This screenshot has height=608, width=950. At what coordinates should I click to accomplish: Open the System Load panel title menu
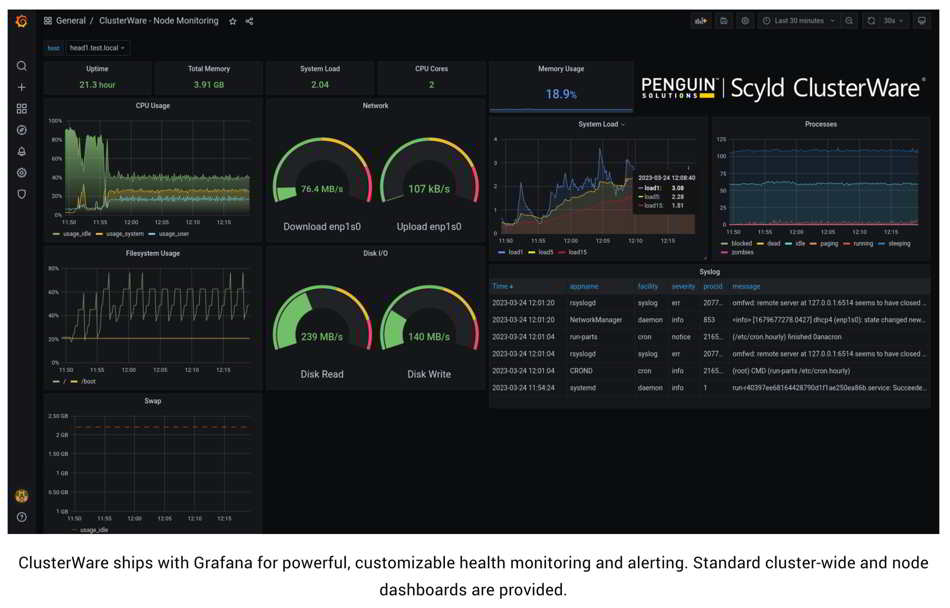pyautogui.click(x=601, y=125)
